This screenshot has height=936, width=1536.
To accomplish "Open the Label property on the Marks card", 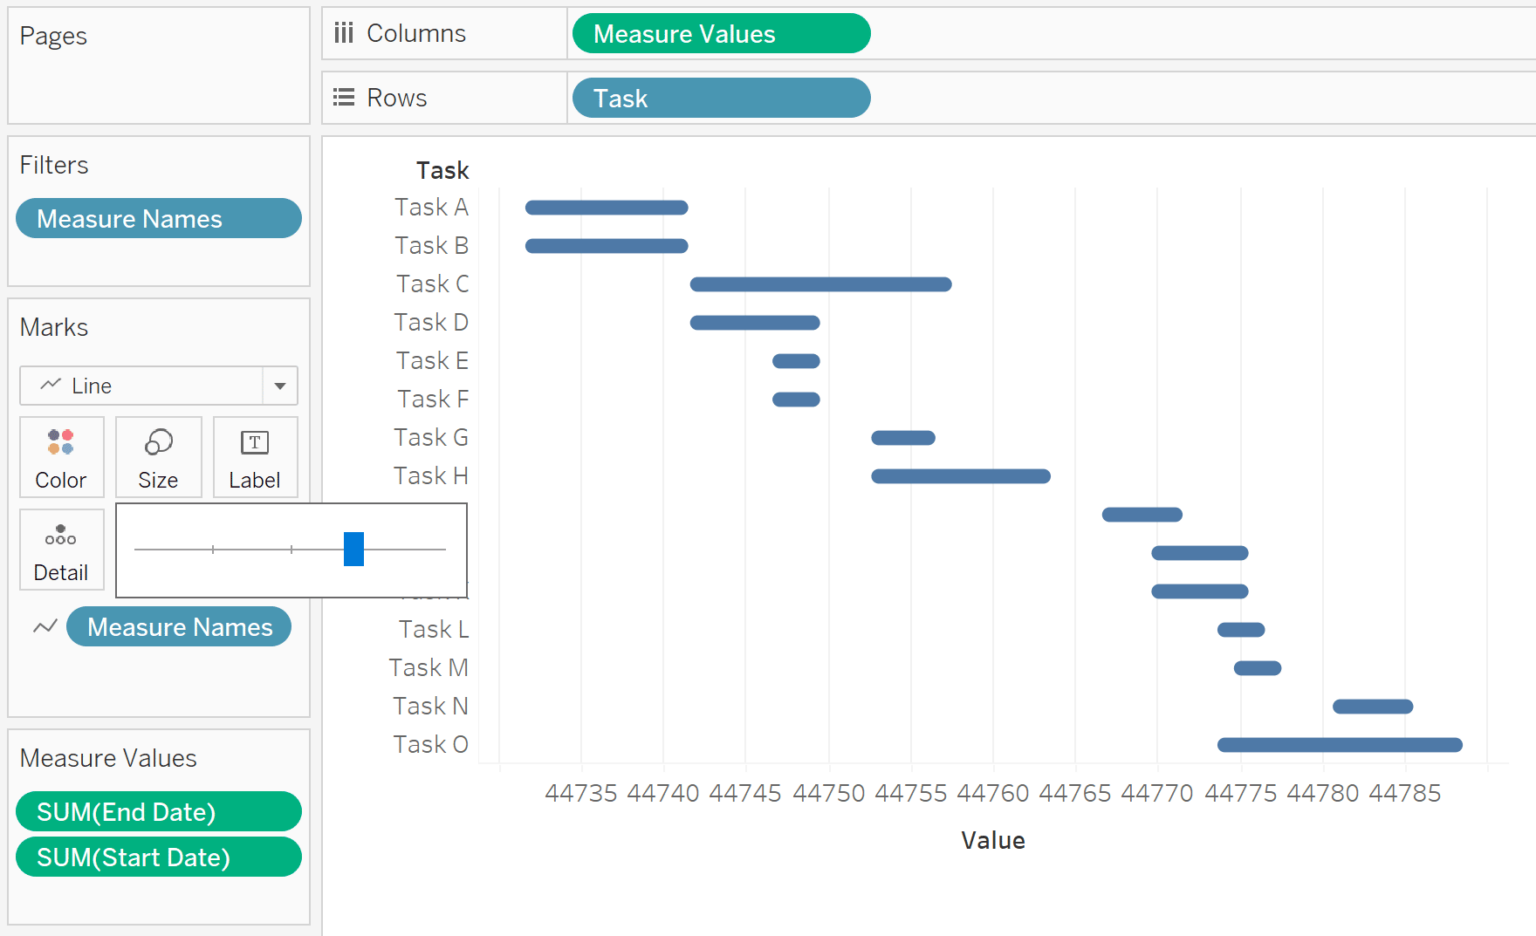I will (255, 457).
